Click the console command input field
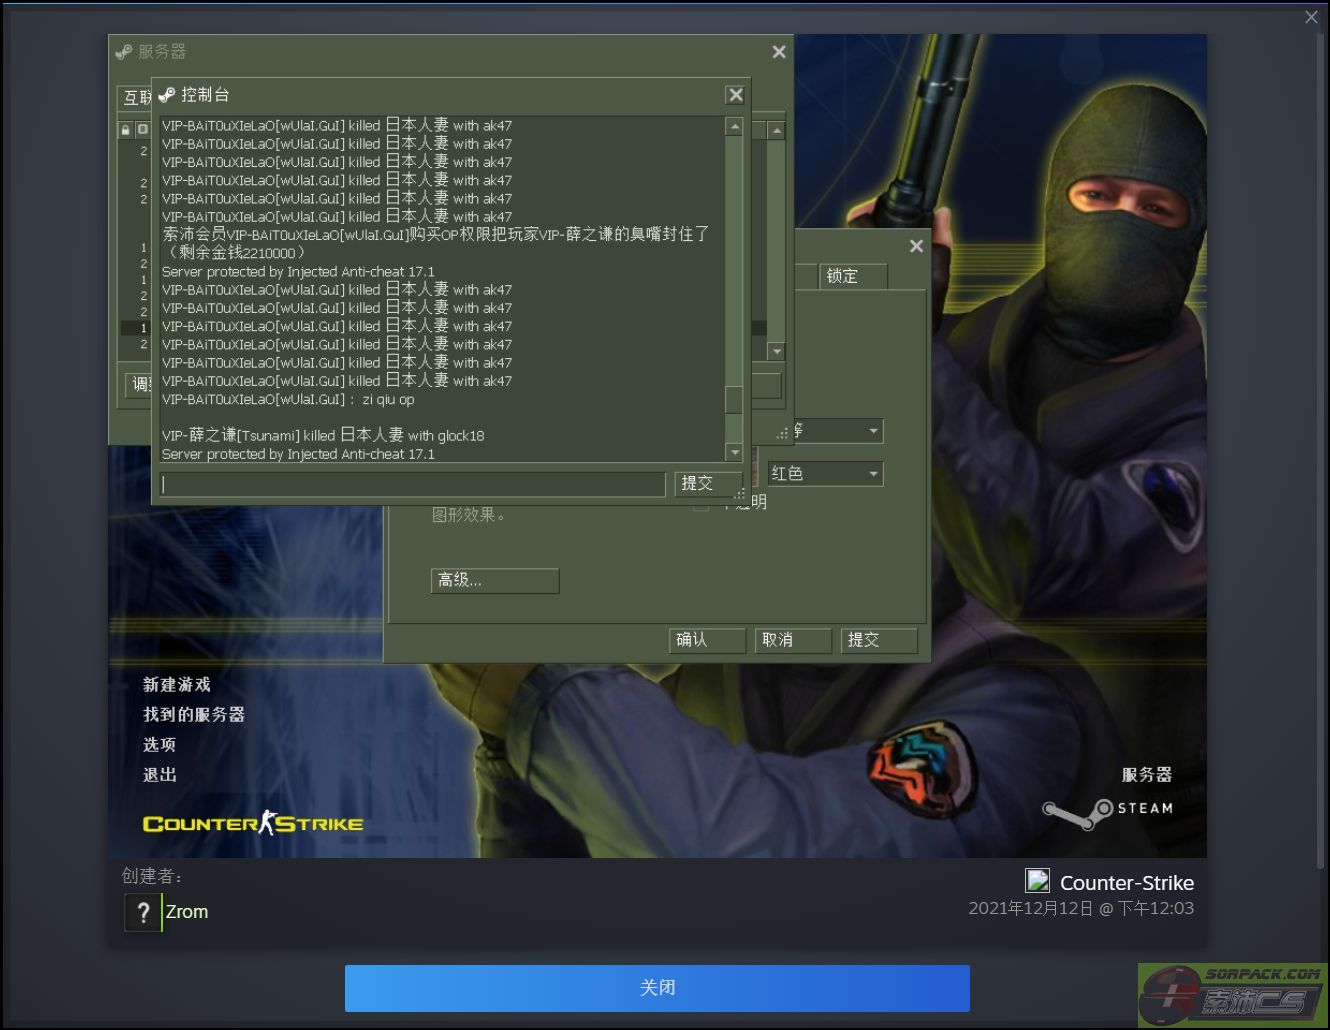 click(x=412, y=484)
